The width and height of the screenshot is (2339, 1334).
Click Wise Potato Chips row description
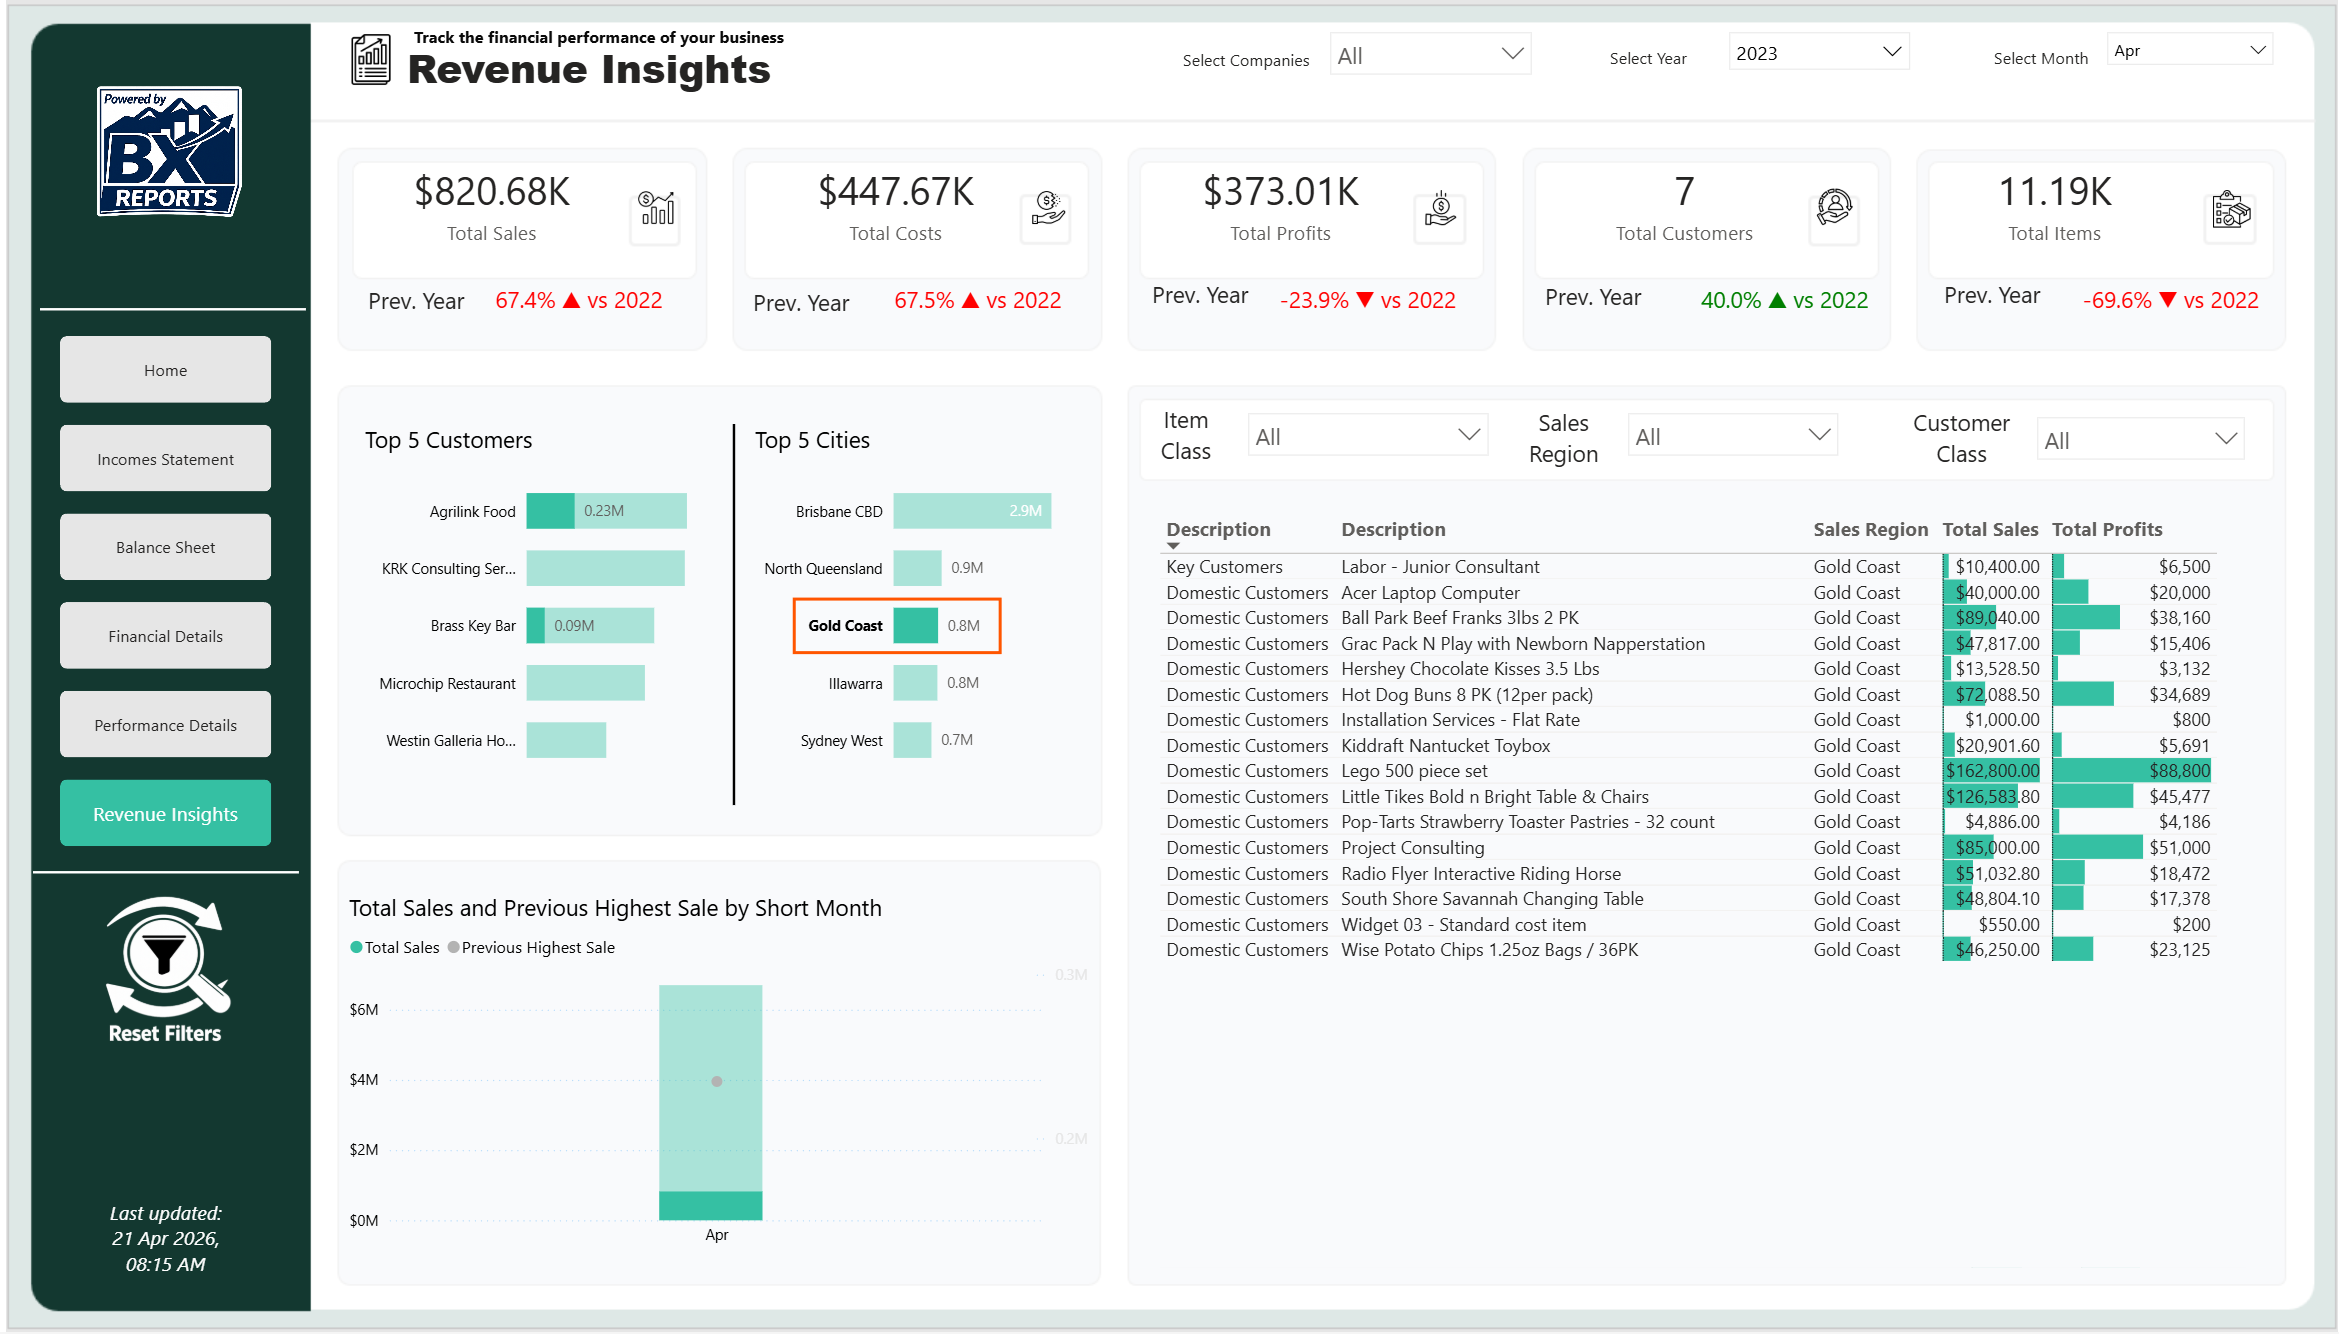click(x=1489, y=950)
